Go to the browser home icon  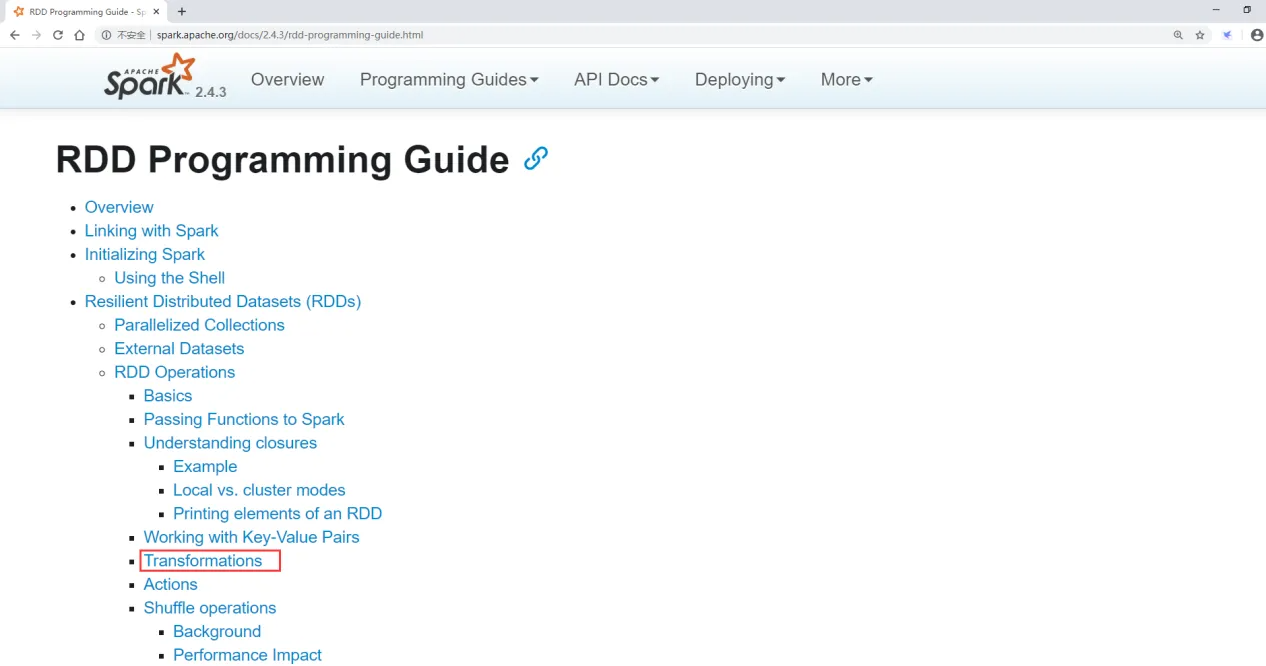(x=79, y=35)
